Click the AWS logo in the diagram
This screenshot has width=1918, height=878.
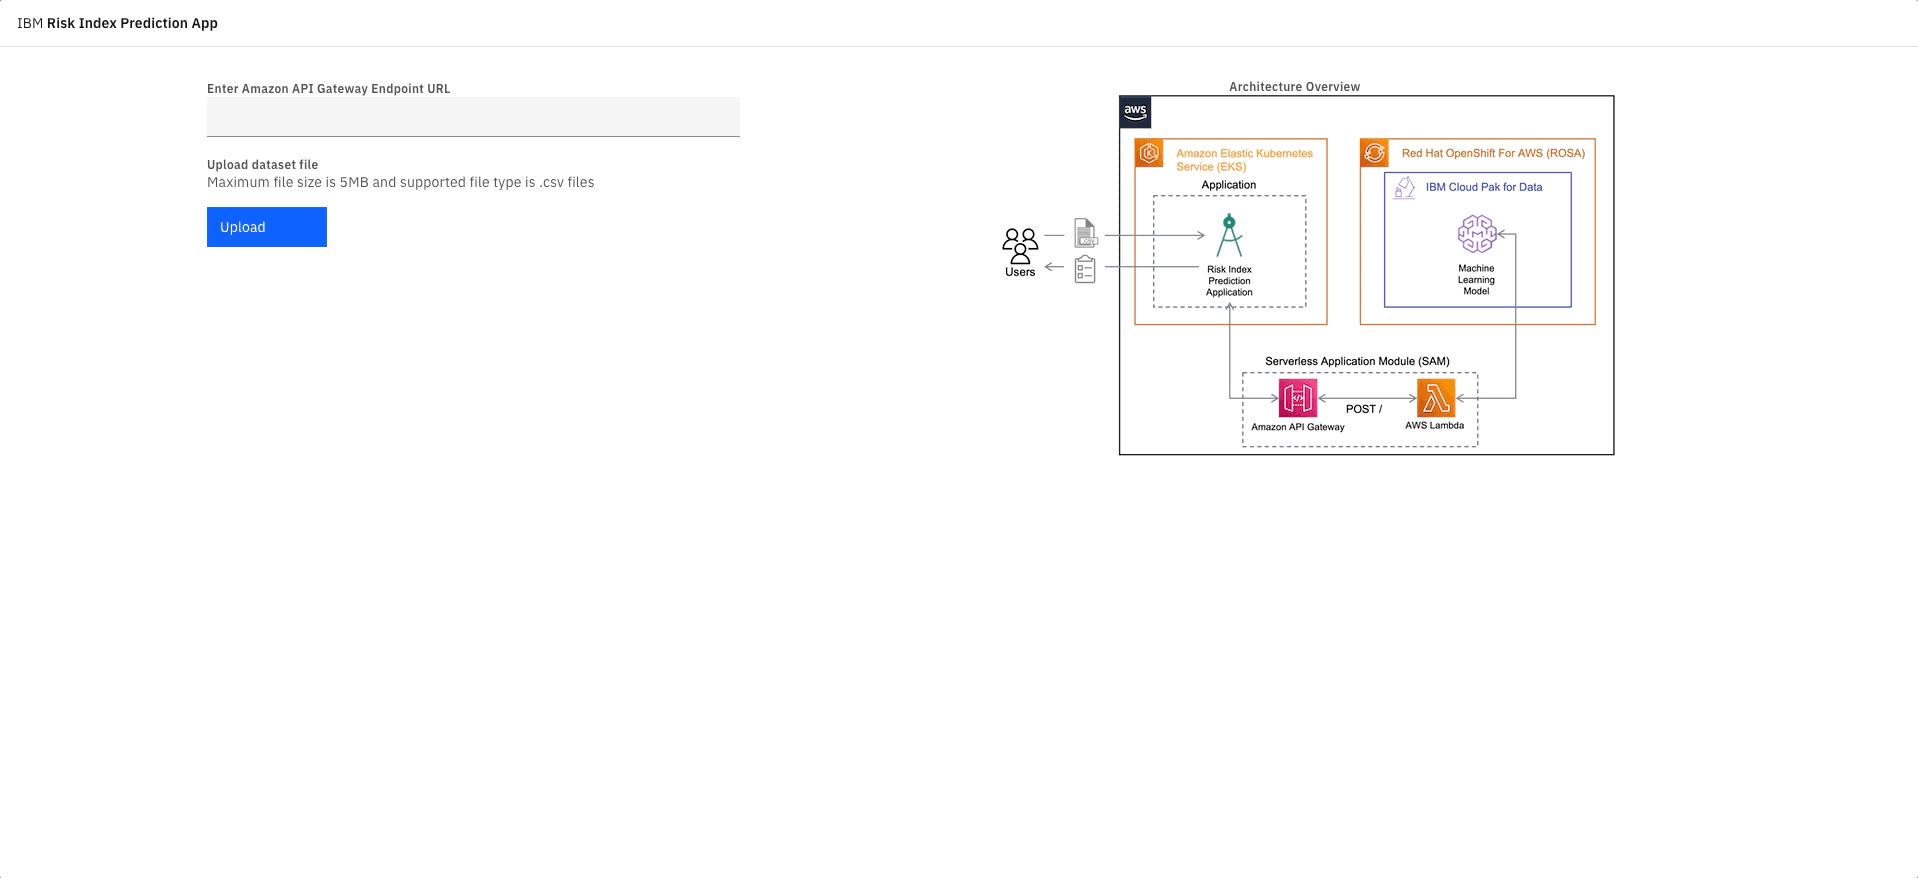1135,112
